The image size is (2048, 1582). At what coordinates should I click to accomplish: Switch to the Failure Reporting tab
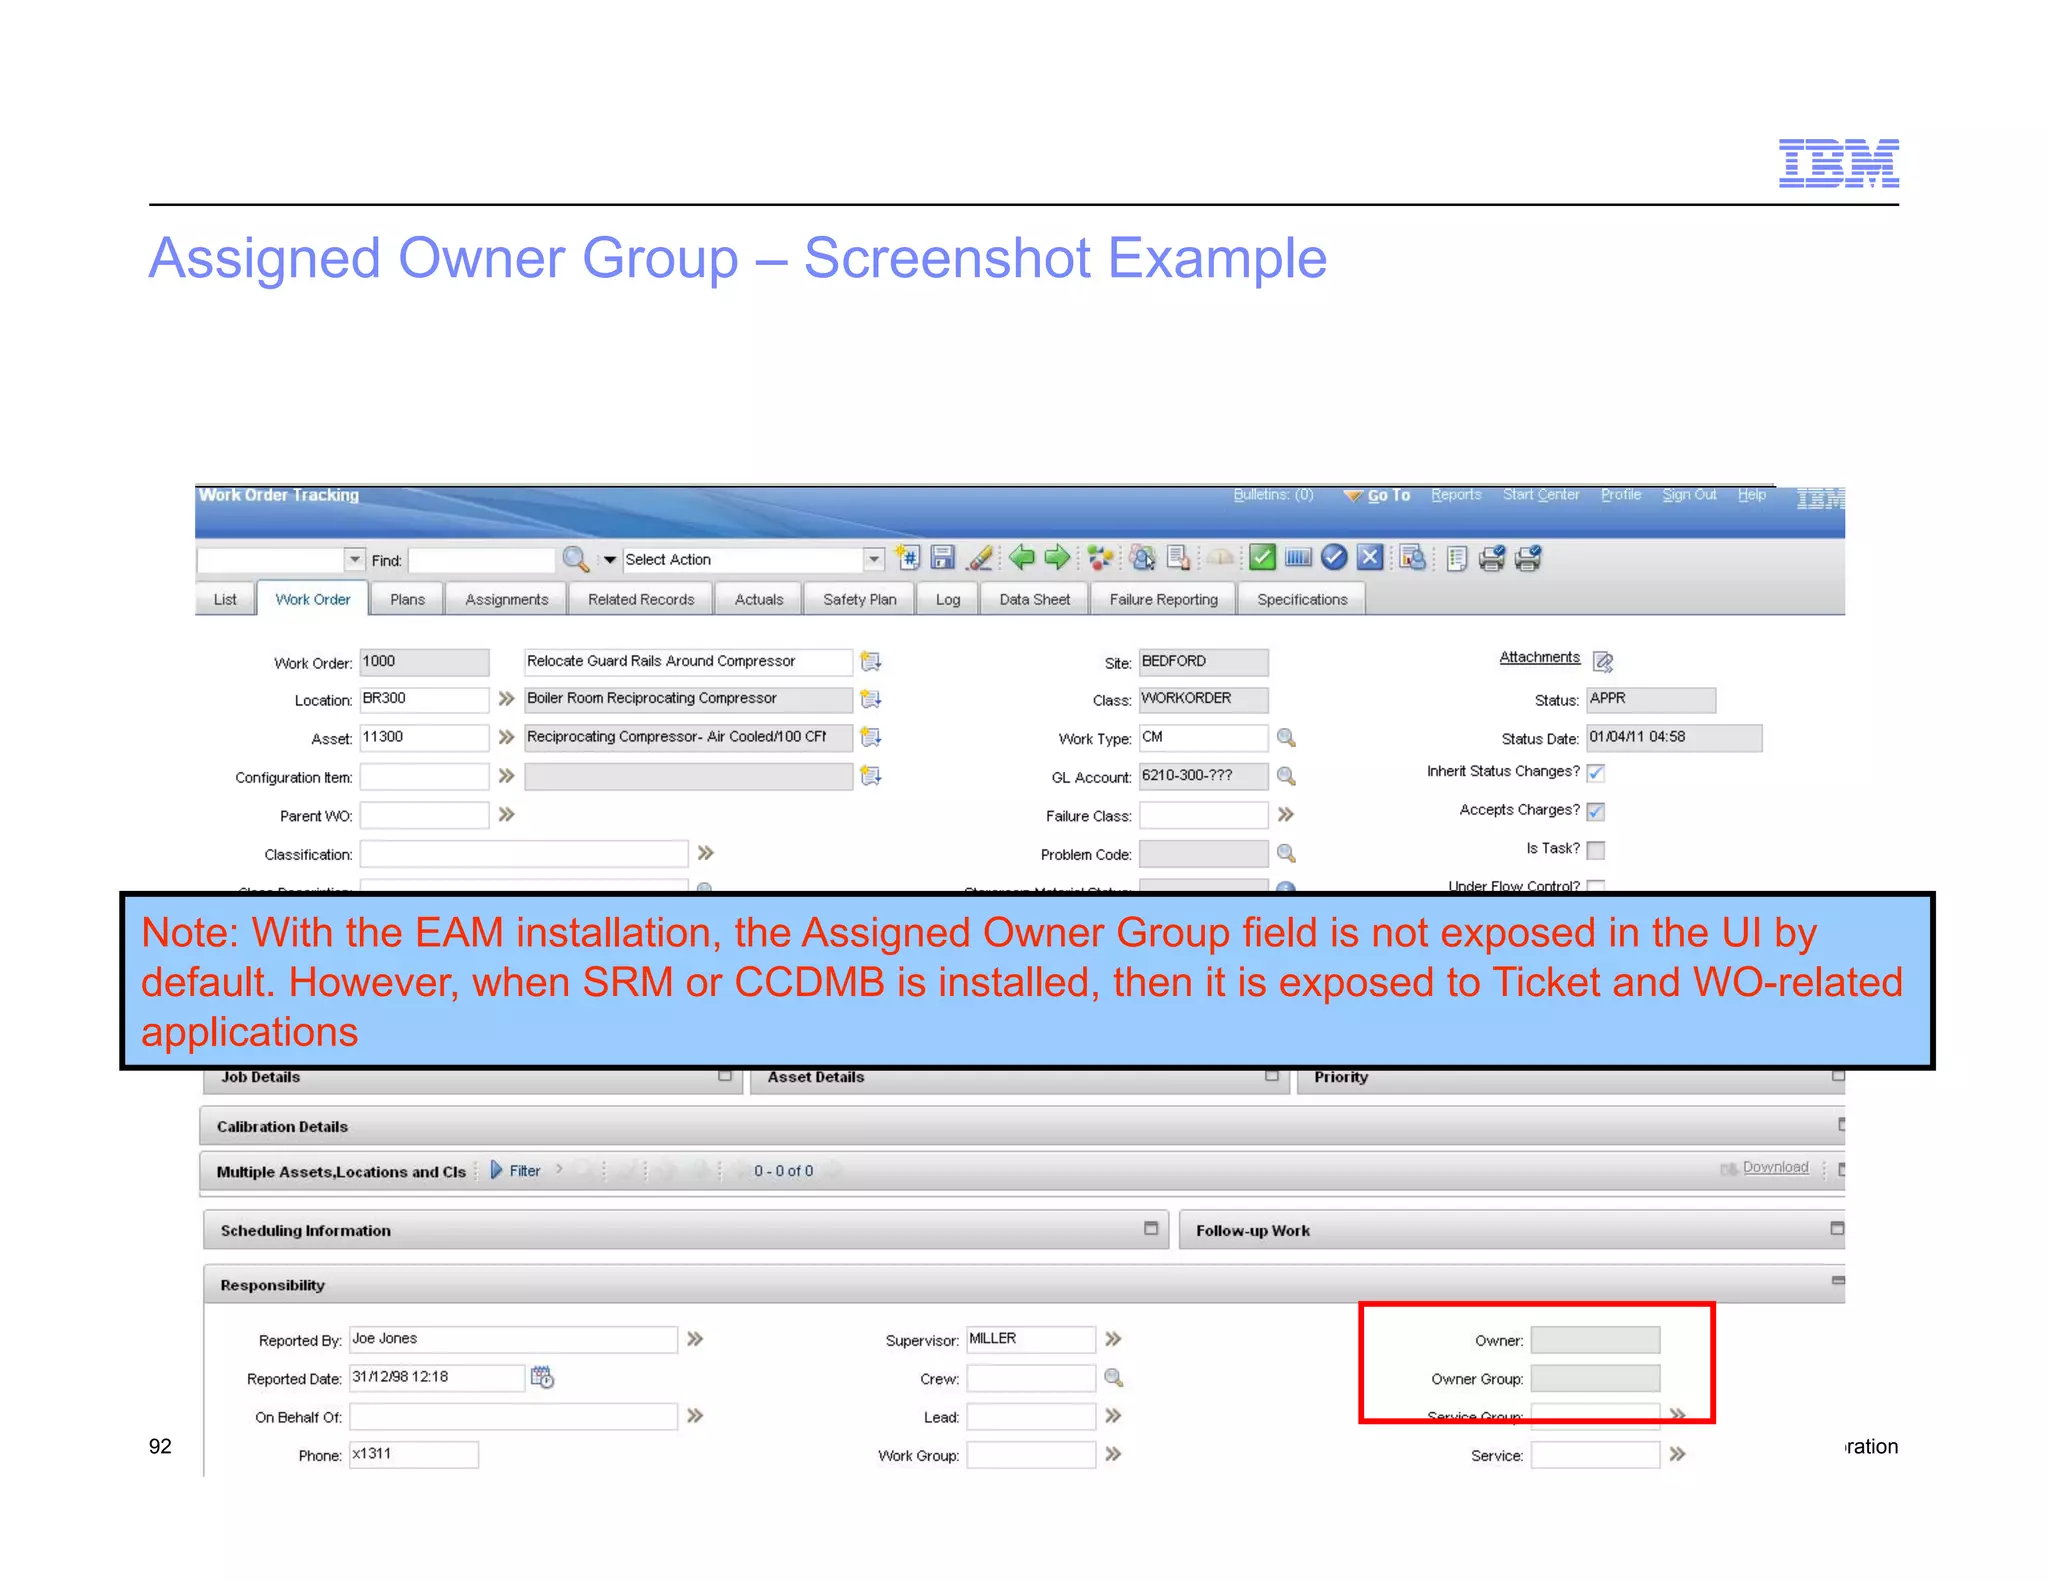coord(1163,599)
